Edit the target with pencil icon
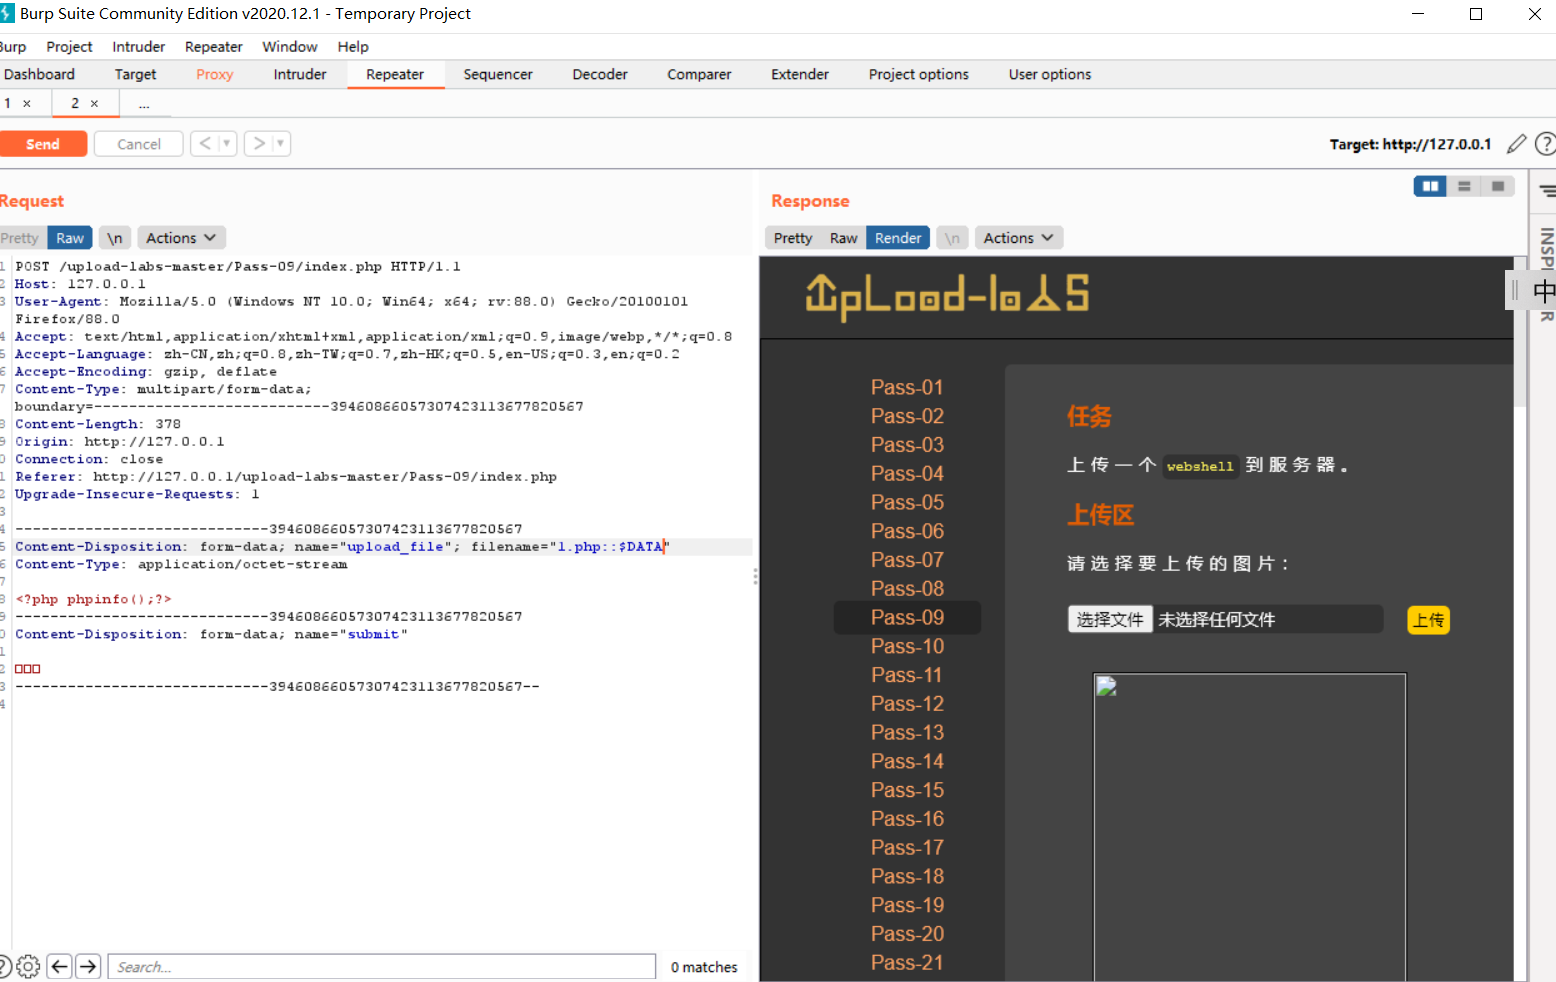Viewport: 1556px width, 982px height. [1516, 144]
